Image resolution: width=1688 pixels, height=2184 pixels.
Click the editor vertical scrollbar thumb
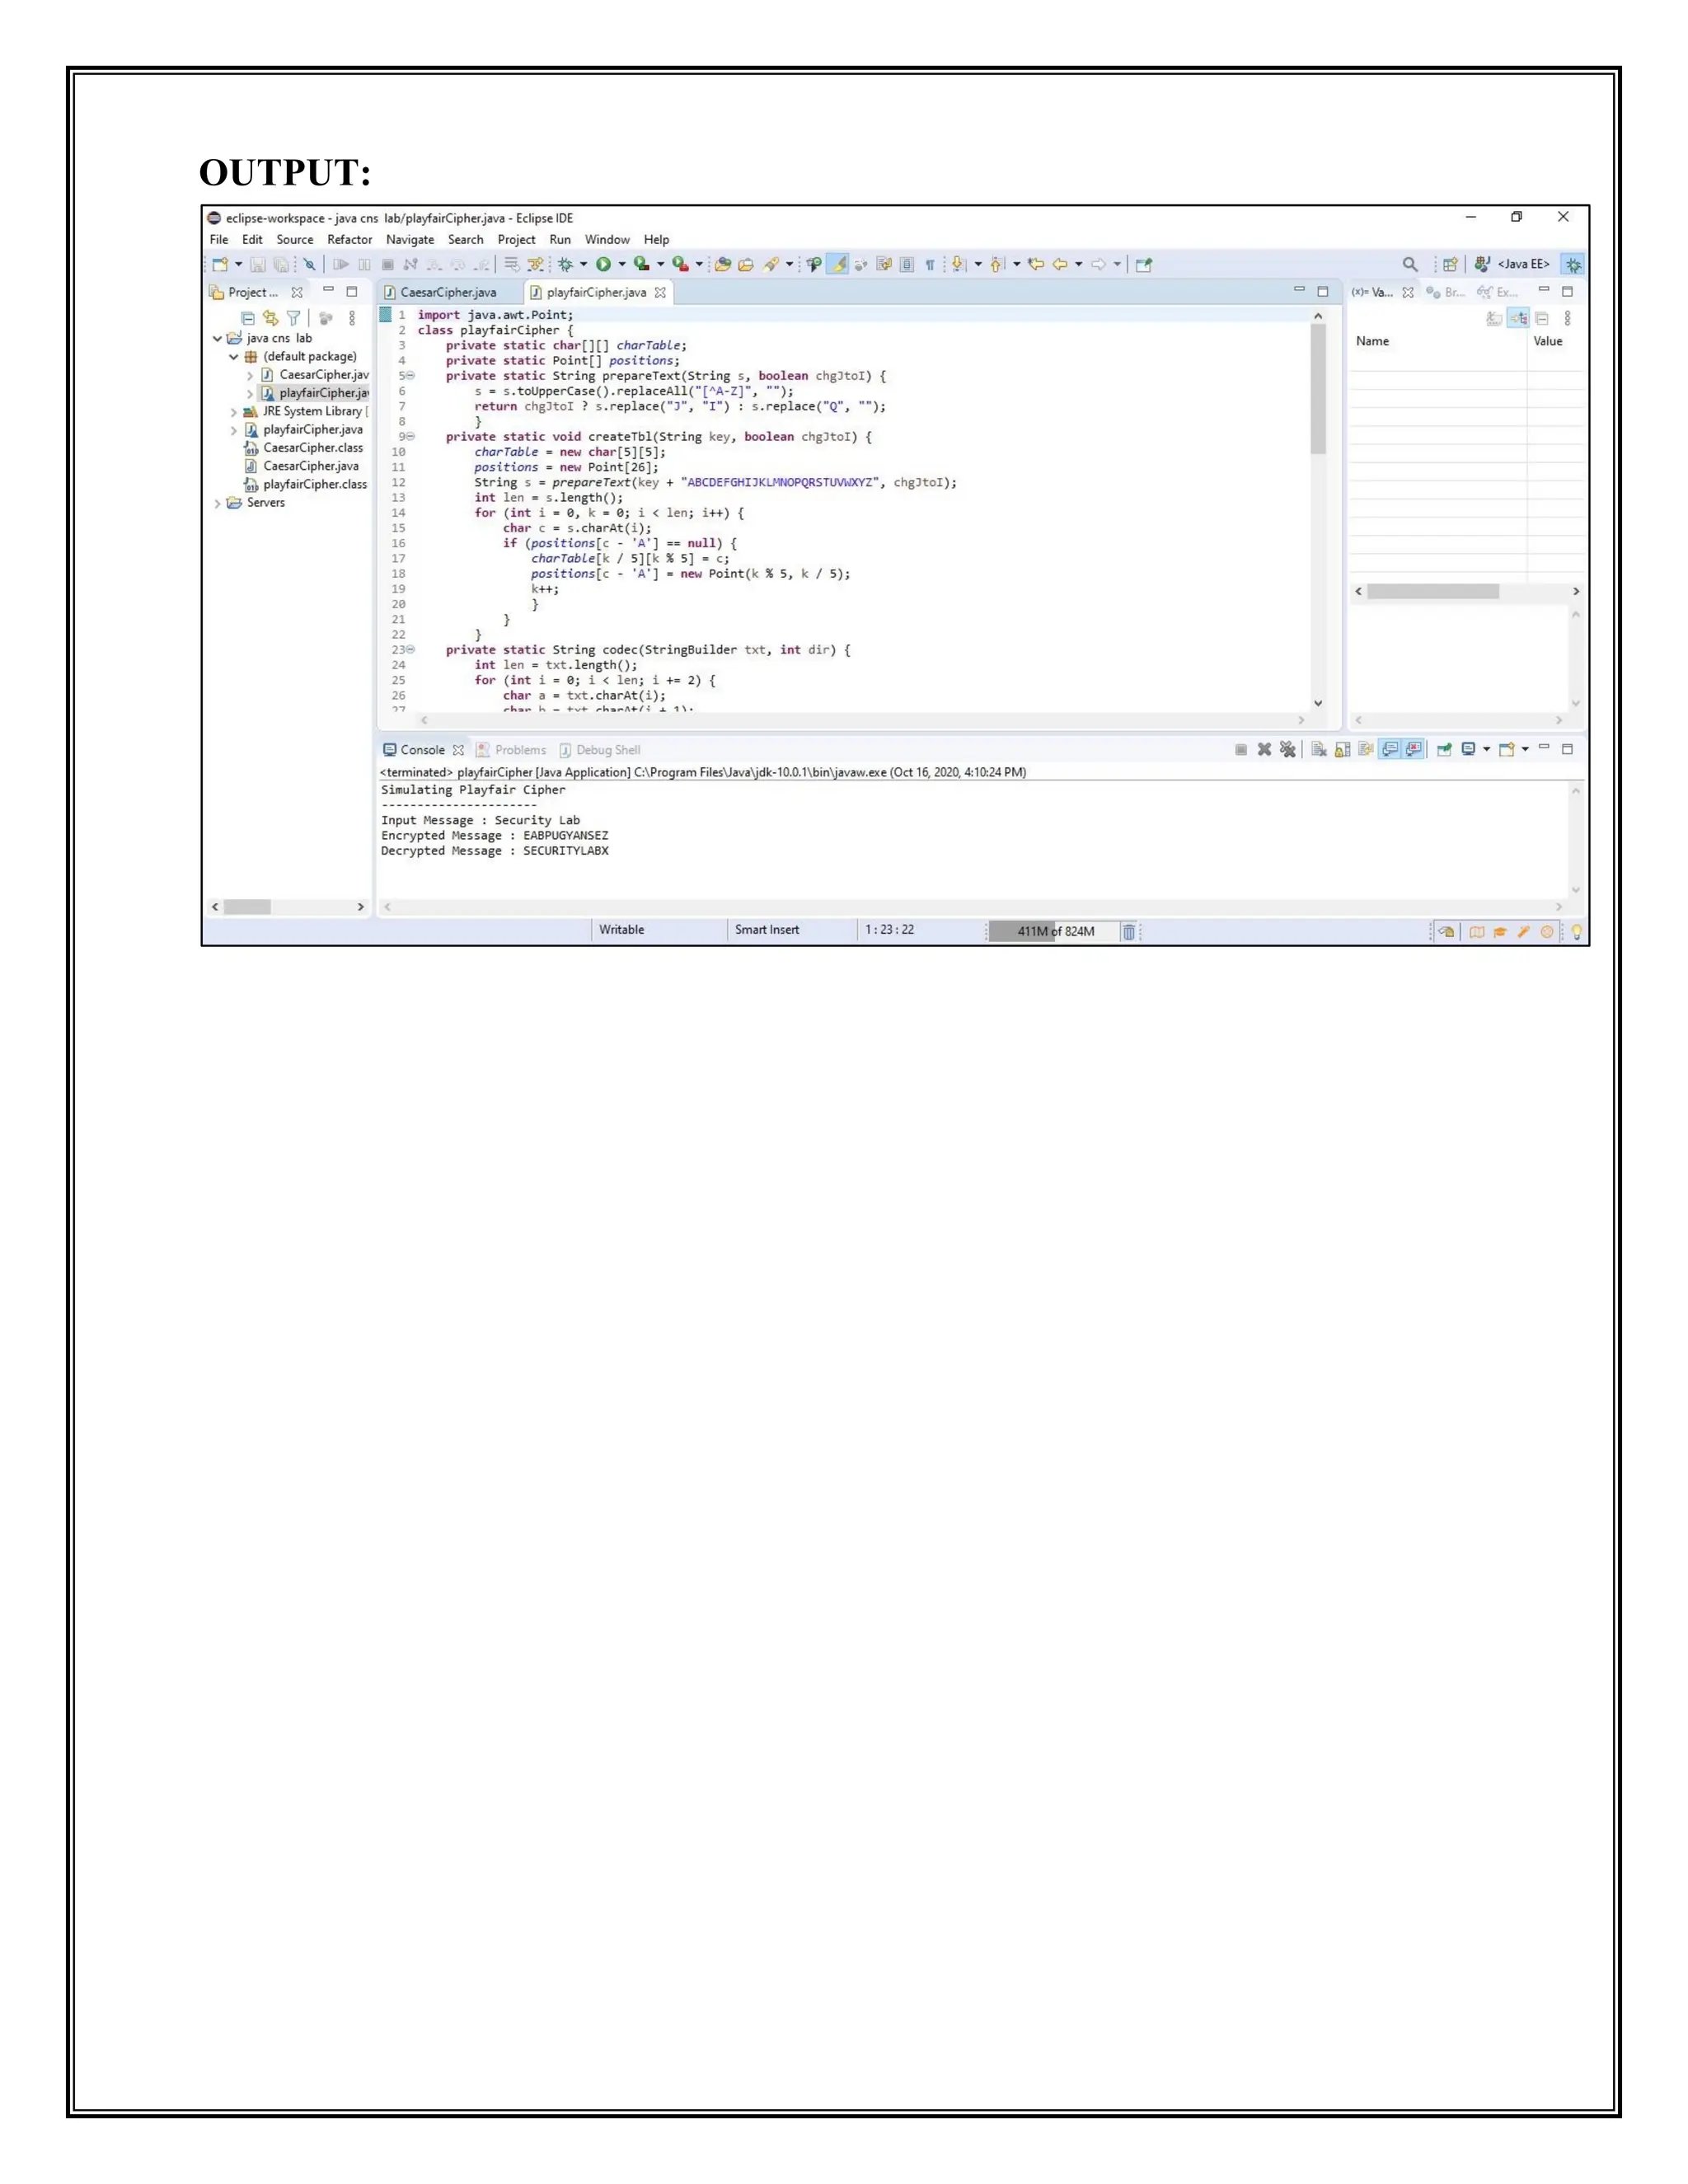(x=1318, y=390)
